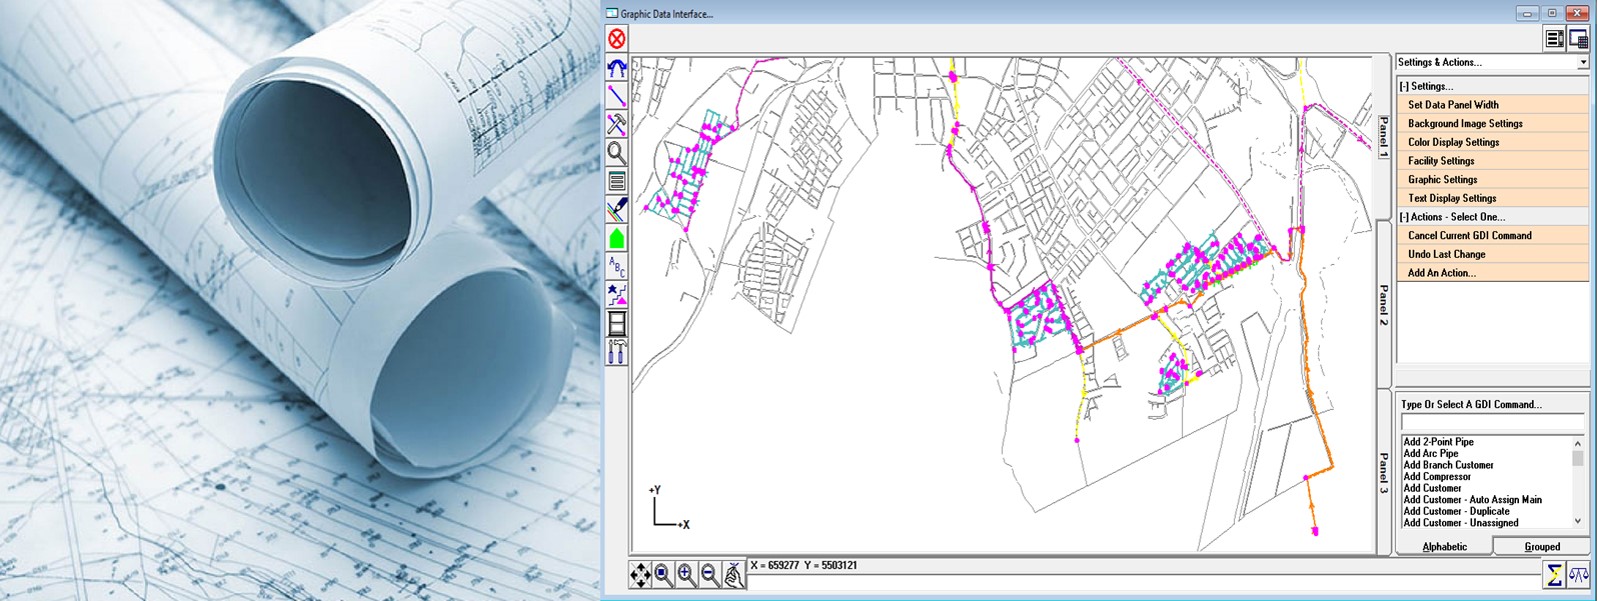Image resolution: width=1598 pixels, height=601 pixels.
Task: Select Add Customer - Duplicate
Action: pos(1456,511)
